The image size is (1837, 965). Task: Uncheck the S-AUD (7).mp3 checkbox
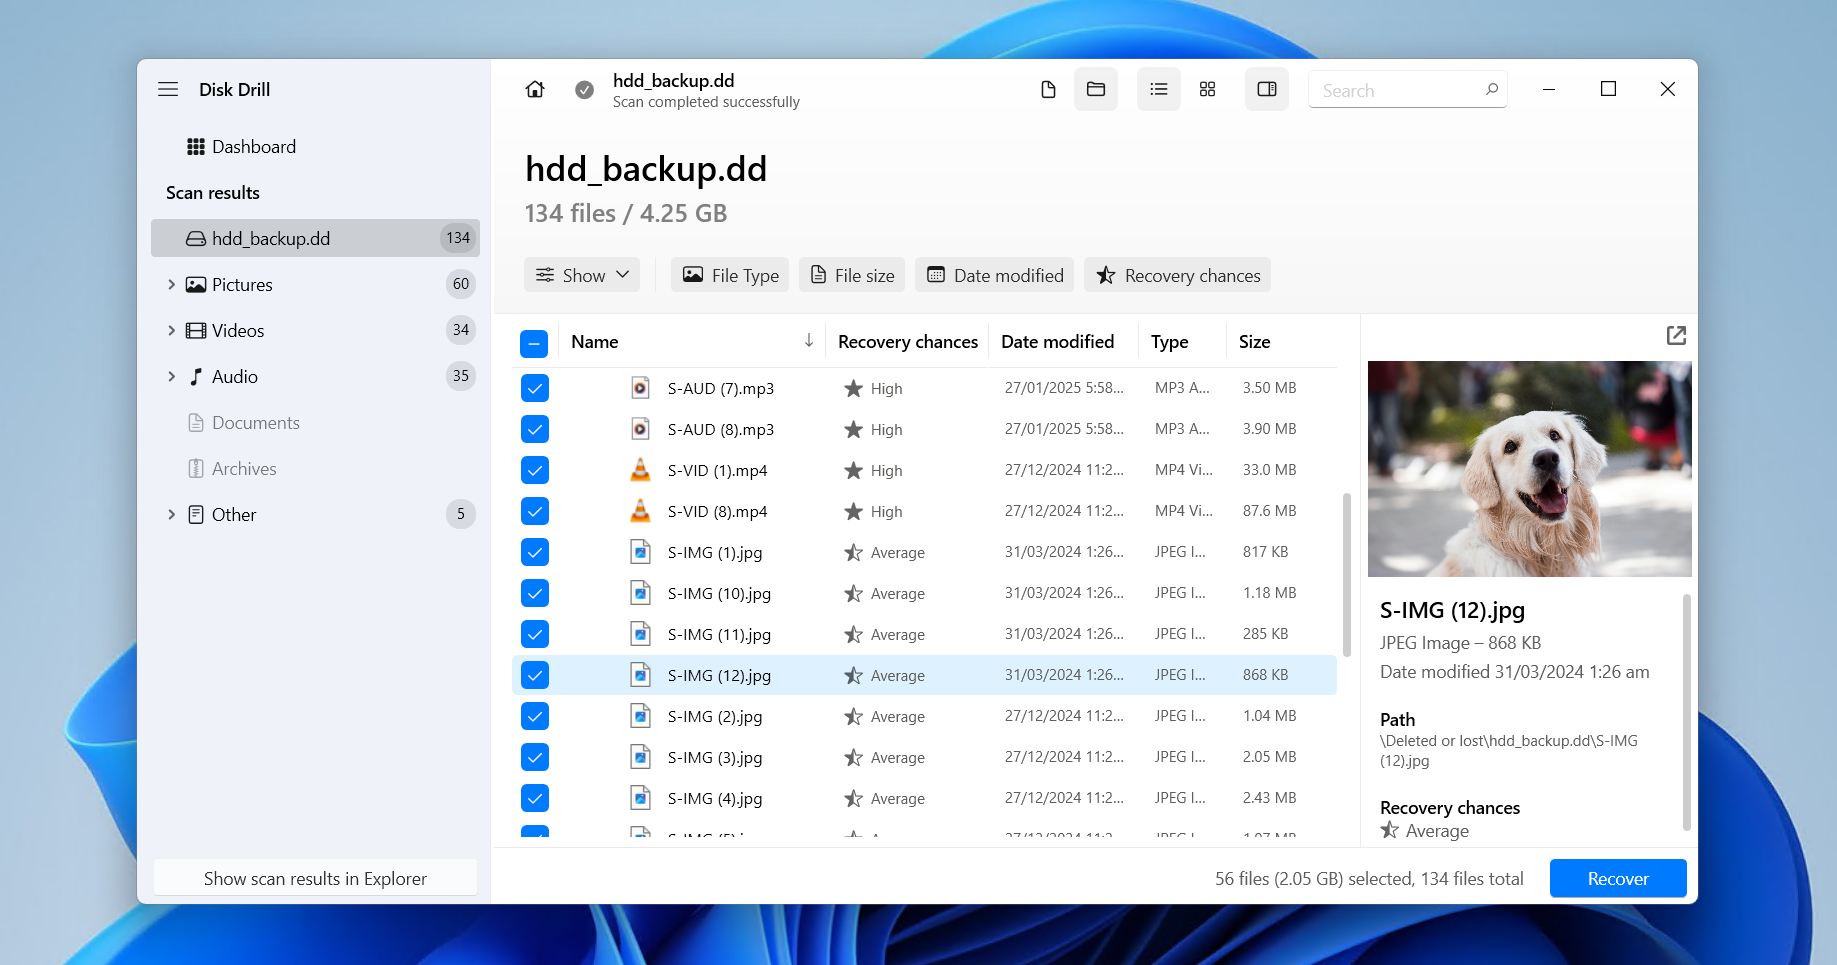535,388
